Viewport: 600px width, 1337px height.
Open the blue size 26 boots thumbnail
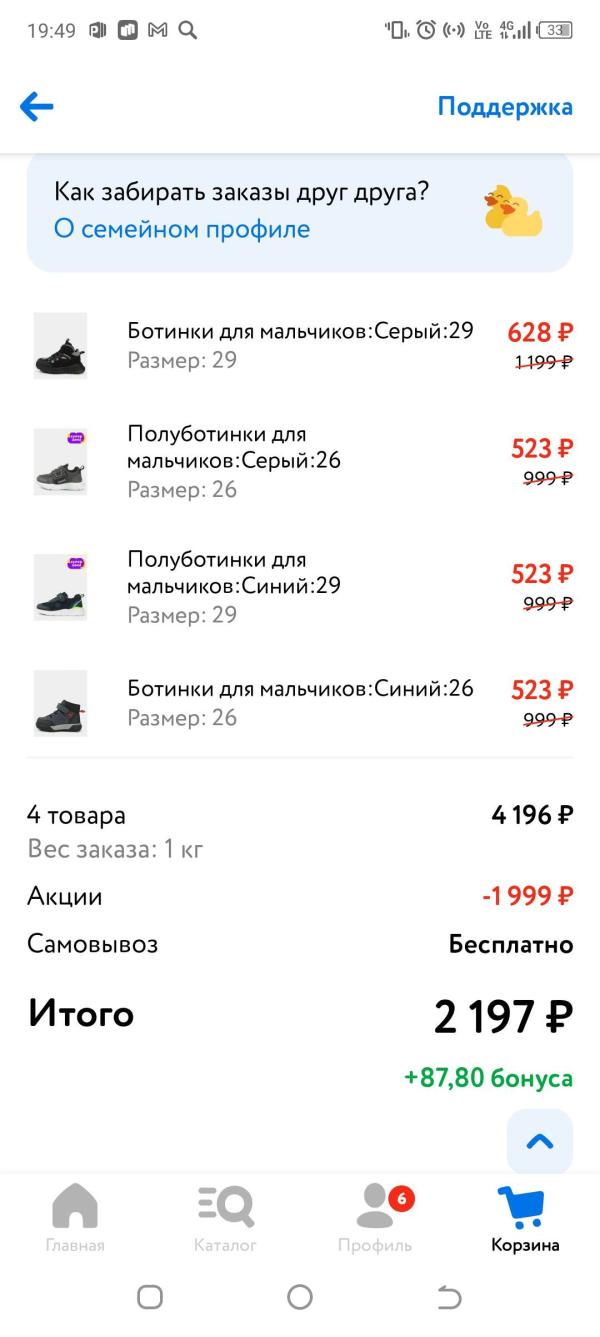60,703
